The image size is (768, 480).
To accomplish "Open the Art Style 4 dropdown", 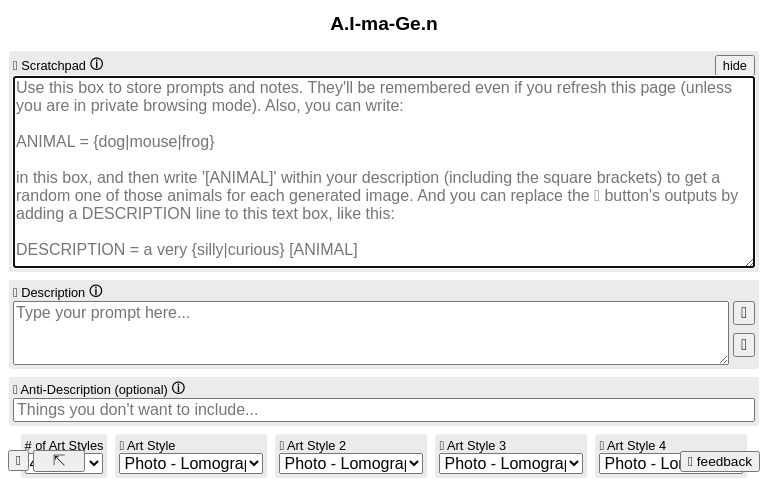I will click(x=640, y=463).
